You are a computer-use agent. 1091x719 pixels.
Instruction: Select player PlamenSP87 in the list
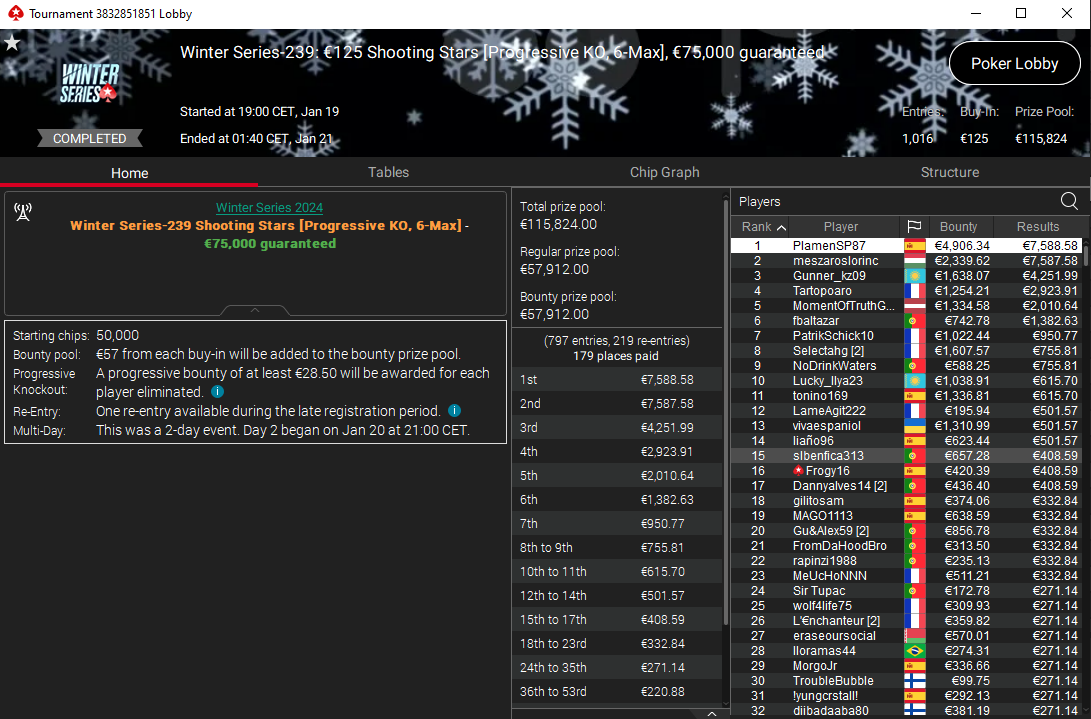[x=907, y=246]
